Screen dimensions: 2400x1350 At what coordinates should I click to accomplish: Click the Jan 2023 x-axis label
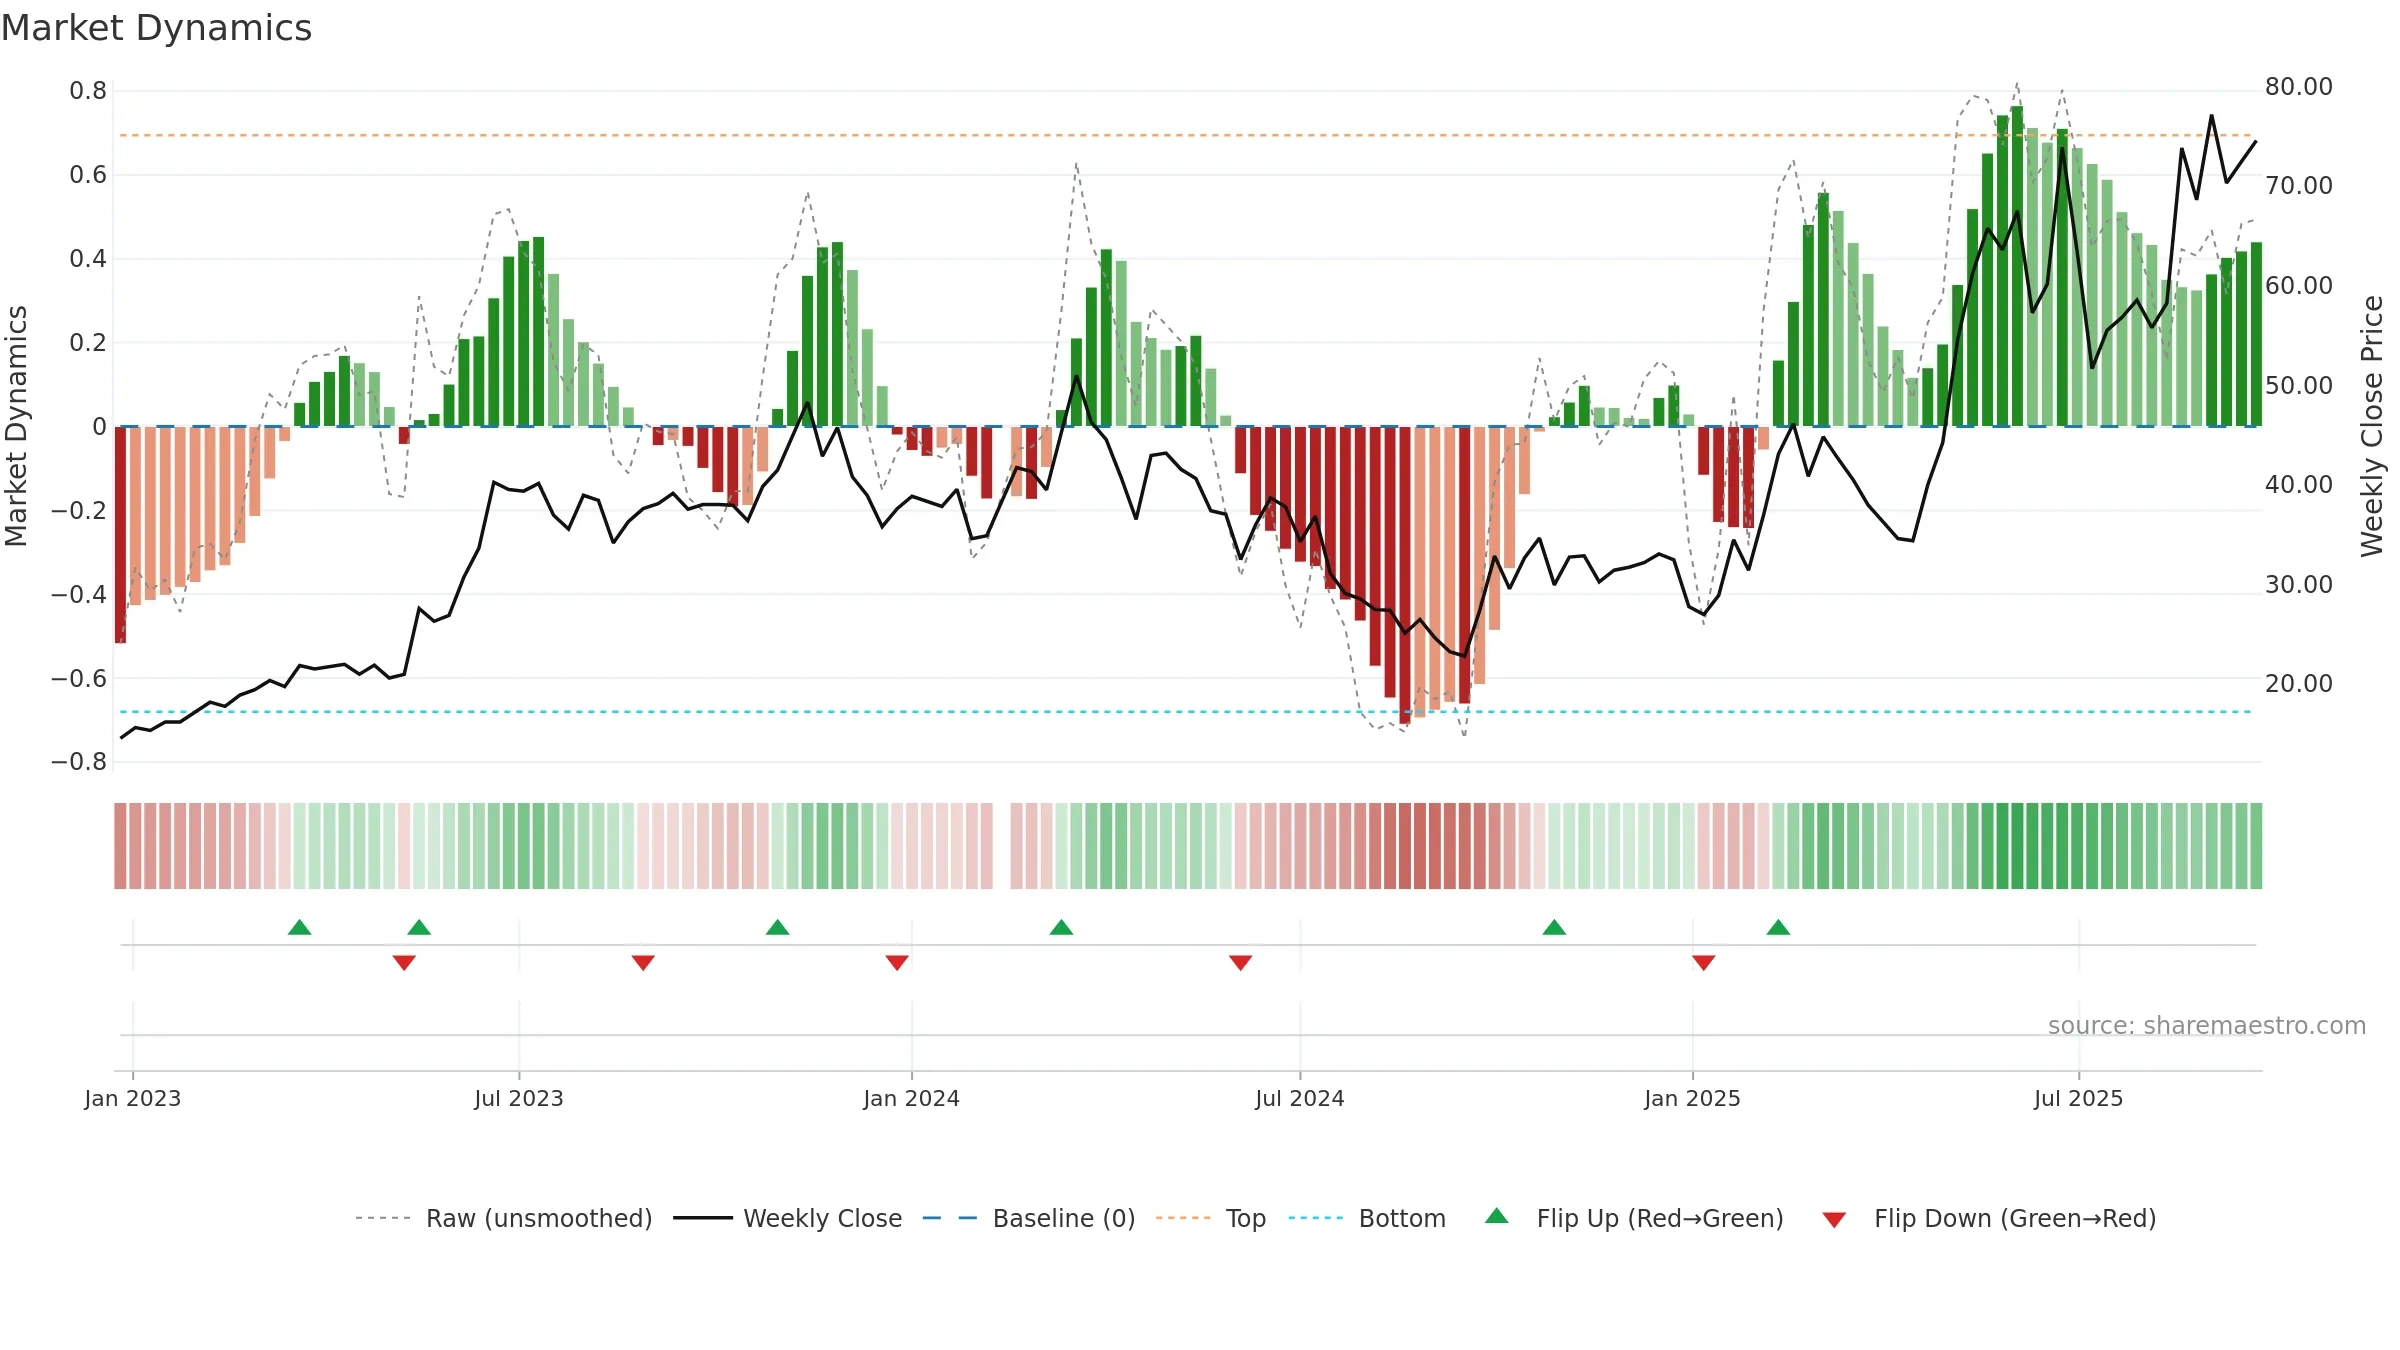(133, 1098)
